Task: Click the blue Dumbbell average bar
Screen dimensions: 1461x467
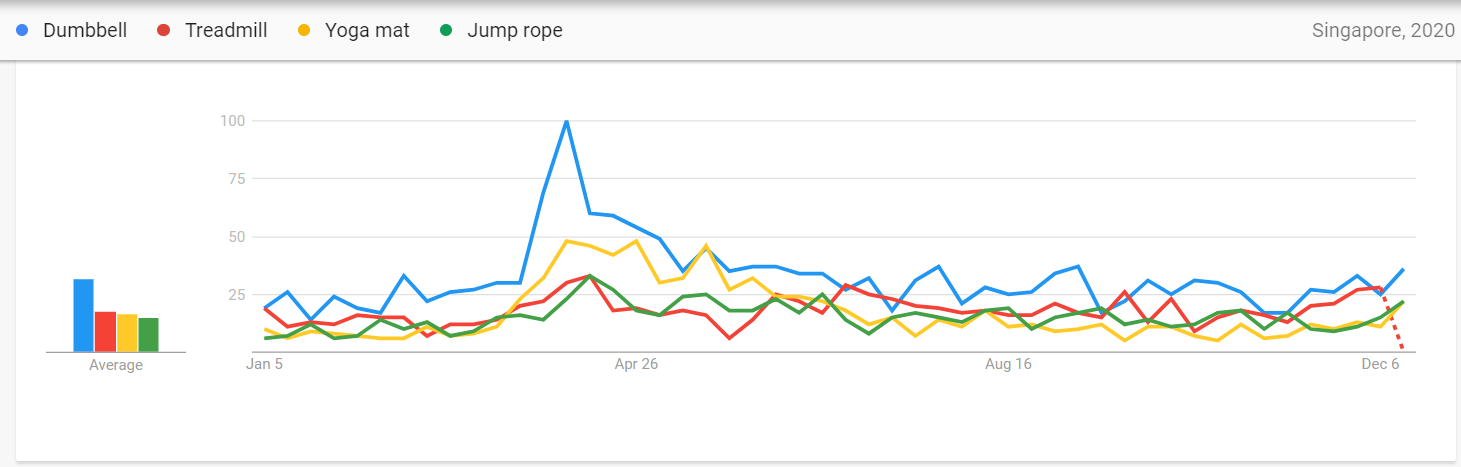Action: pyautogui.click(x=83, y=316)
